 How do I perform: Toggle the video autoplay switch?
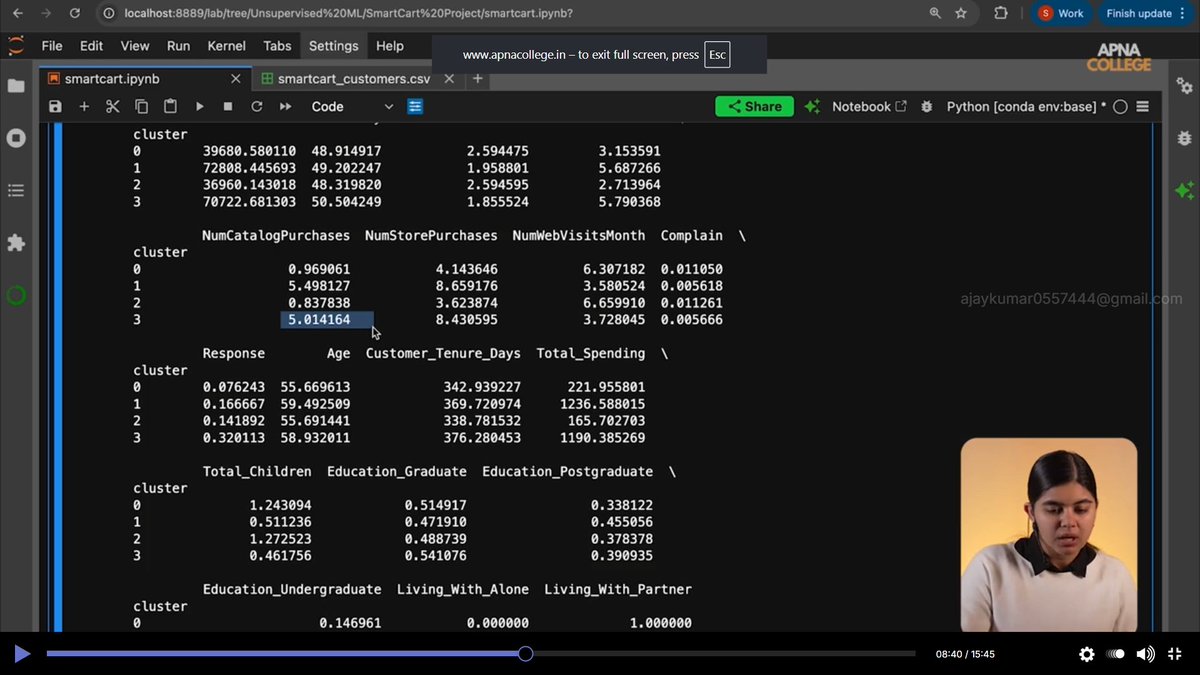1116,654
